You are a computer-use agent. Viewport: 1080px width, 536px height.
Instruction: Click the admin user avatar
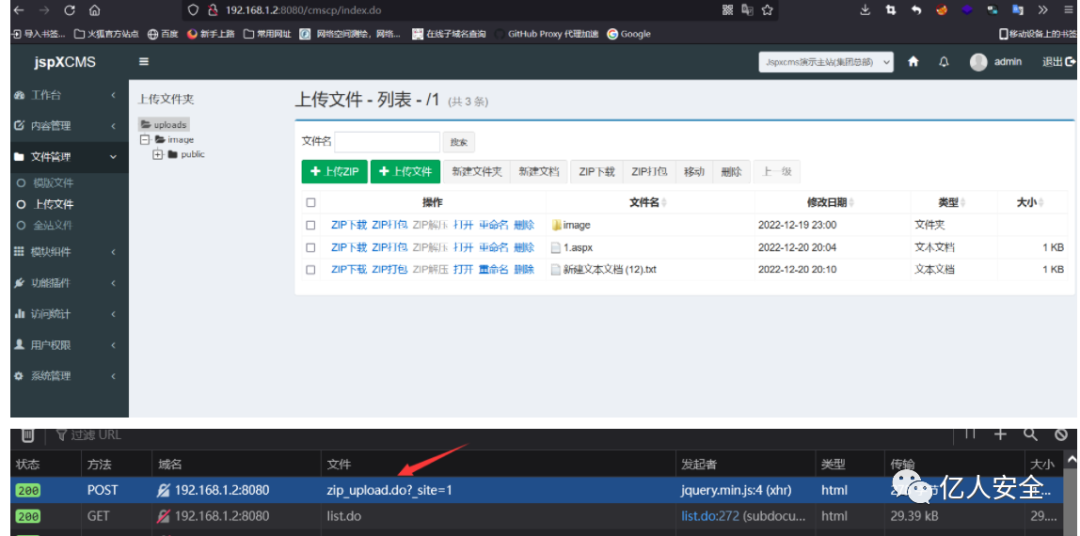point(978,62)
